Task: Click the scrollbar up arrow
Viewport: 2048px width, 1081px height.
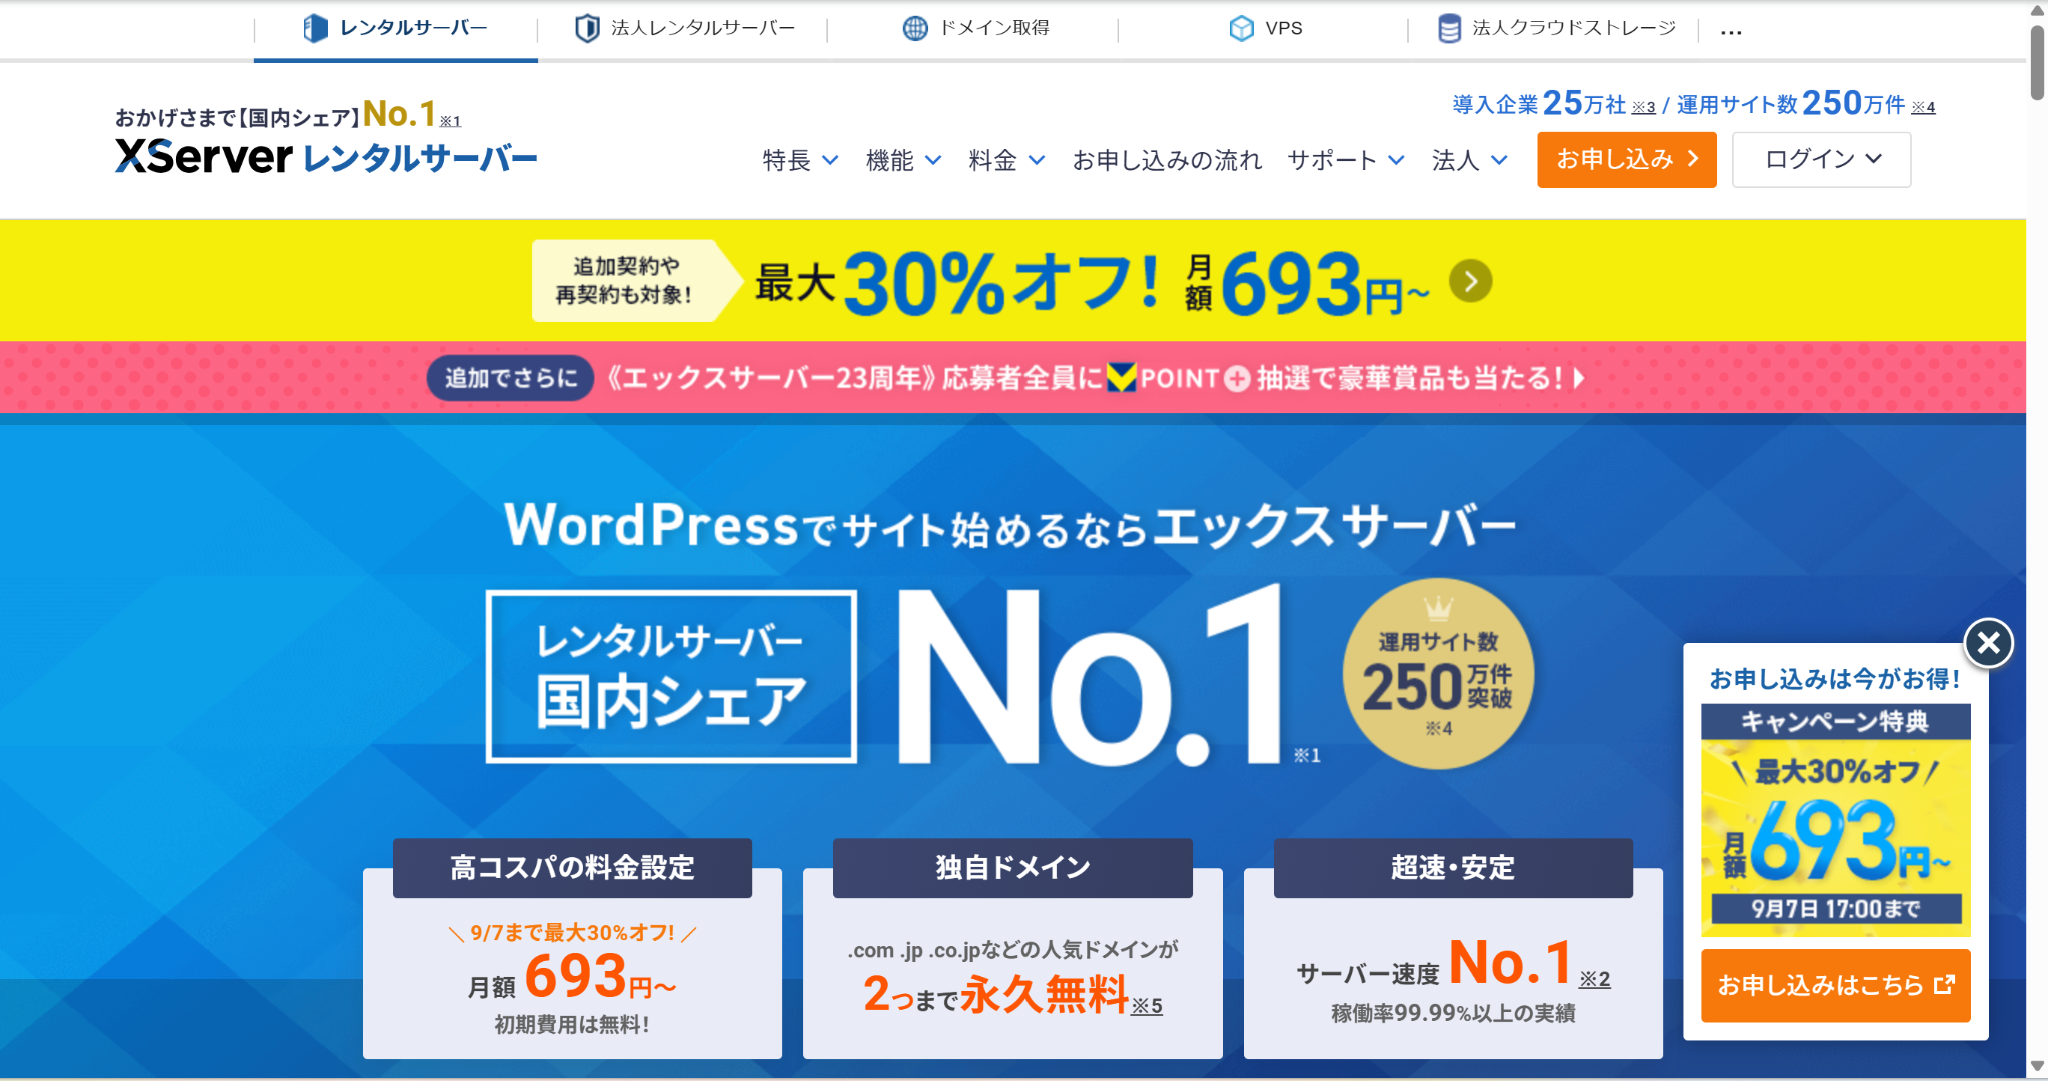Action: coord(2037,10)
